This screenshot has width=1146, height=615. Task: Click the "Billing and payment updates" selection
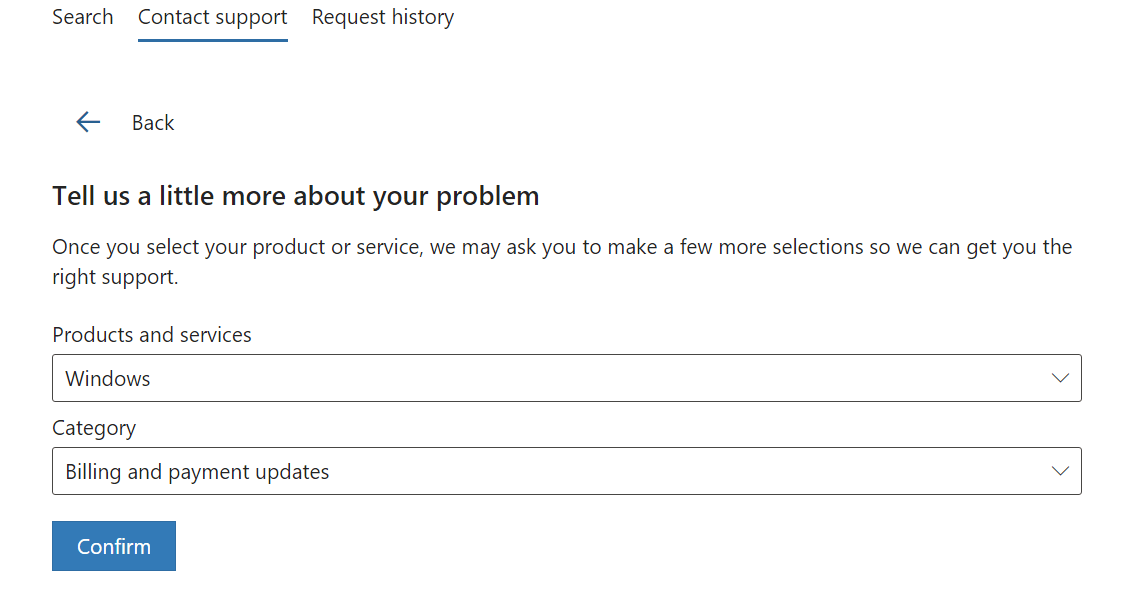pyautogui.click(x=197, y=472)
